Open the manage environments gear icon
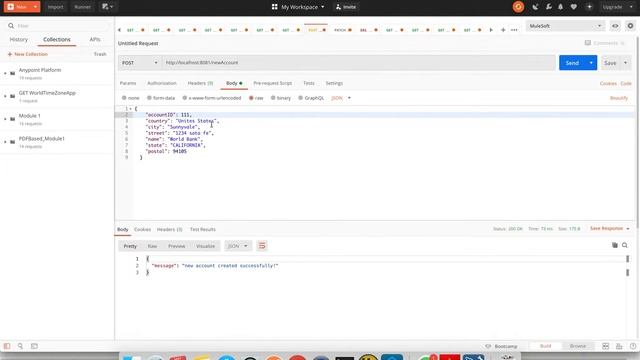 point(630,26)
